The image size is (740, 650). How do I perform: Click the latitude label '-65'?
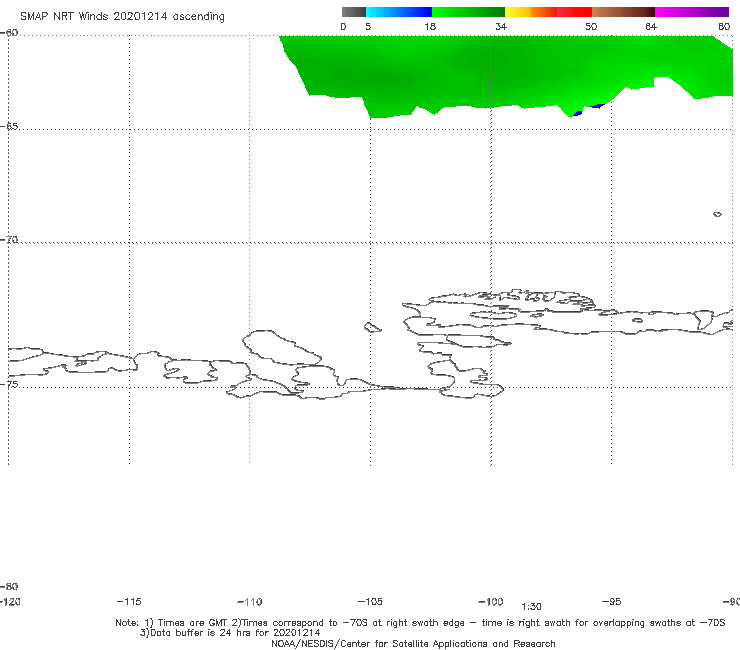tap(9, 127)
